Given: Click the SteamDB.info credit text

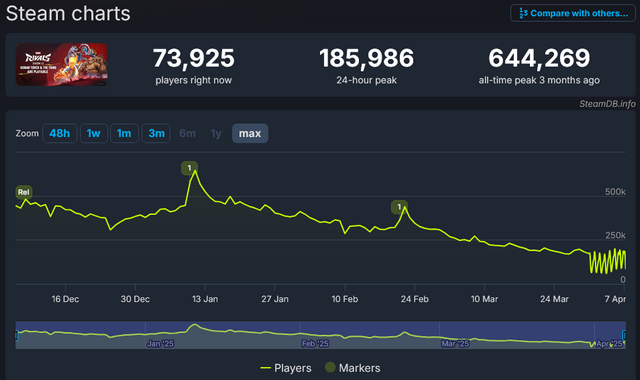Looking at the screenshot, I should coord(607,104).
